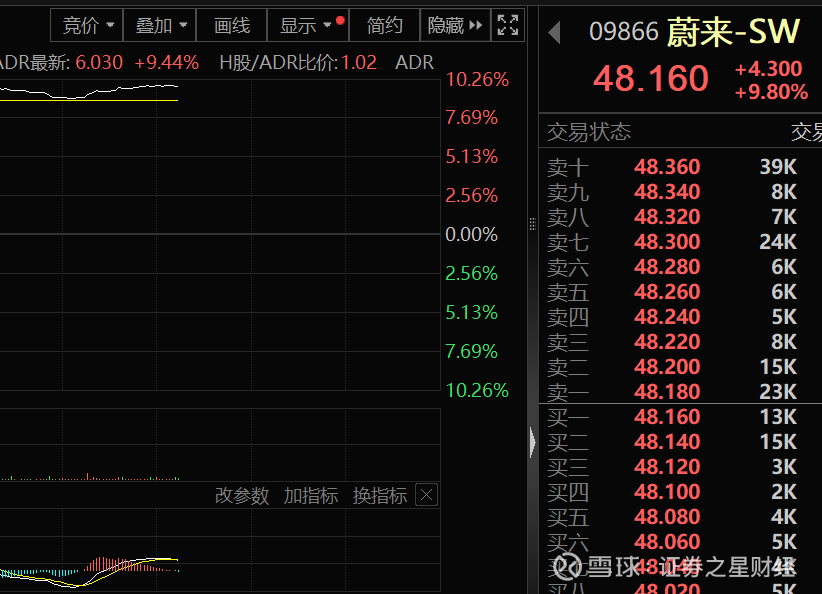Select 买三 bid price 48.120
This screenshot has width=822, height=594.
(x=667, y=467)
